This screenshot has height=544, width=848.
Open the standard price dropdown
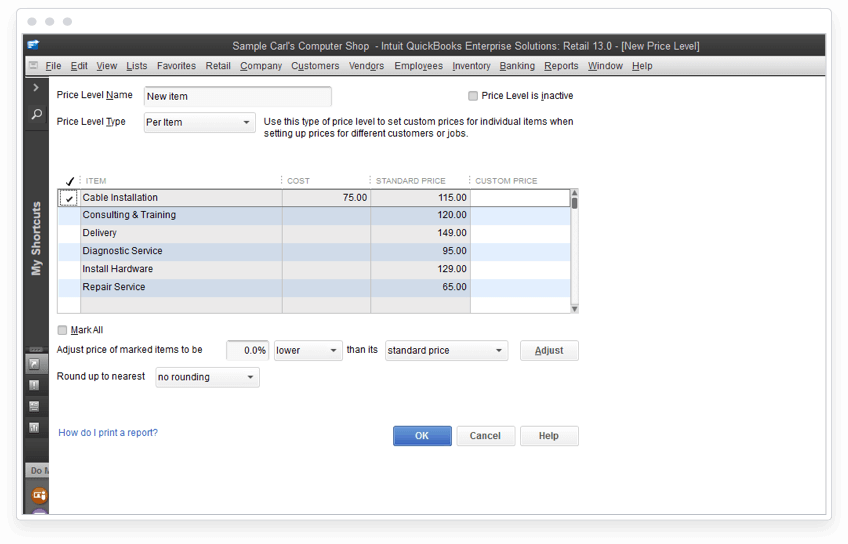(446, 350)
